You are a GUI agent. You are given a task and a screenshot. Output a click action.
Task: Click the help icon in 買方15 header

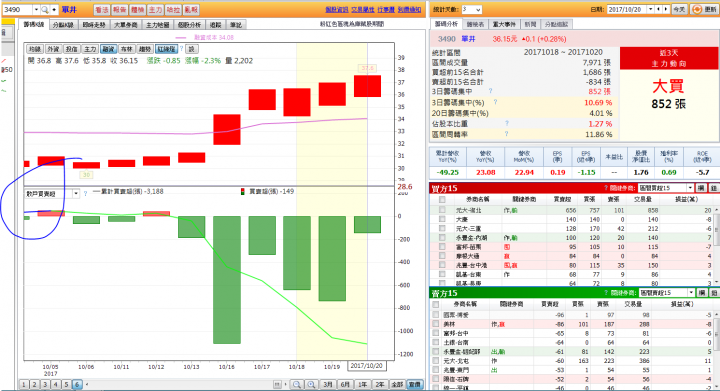[x=606, y=188]
